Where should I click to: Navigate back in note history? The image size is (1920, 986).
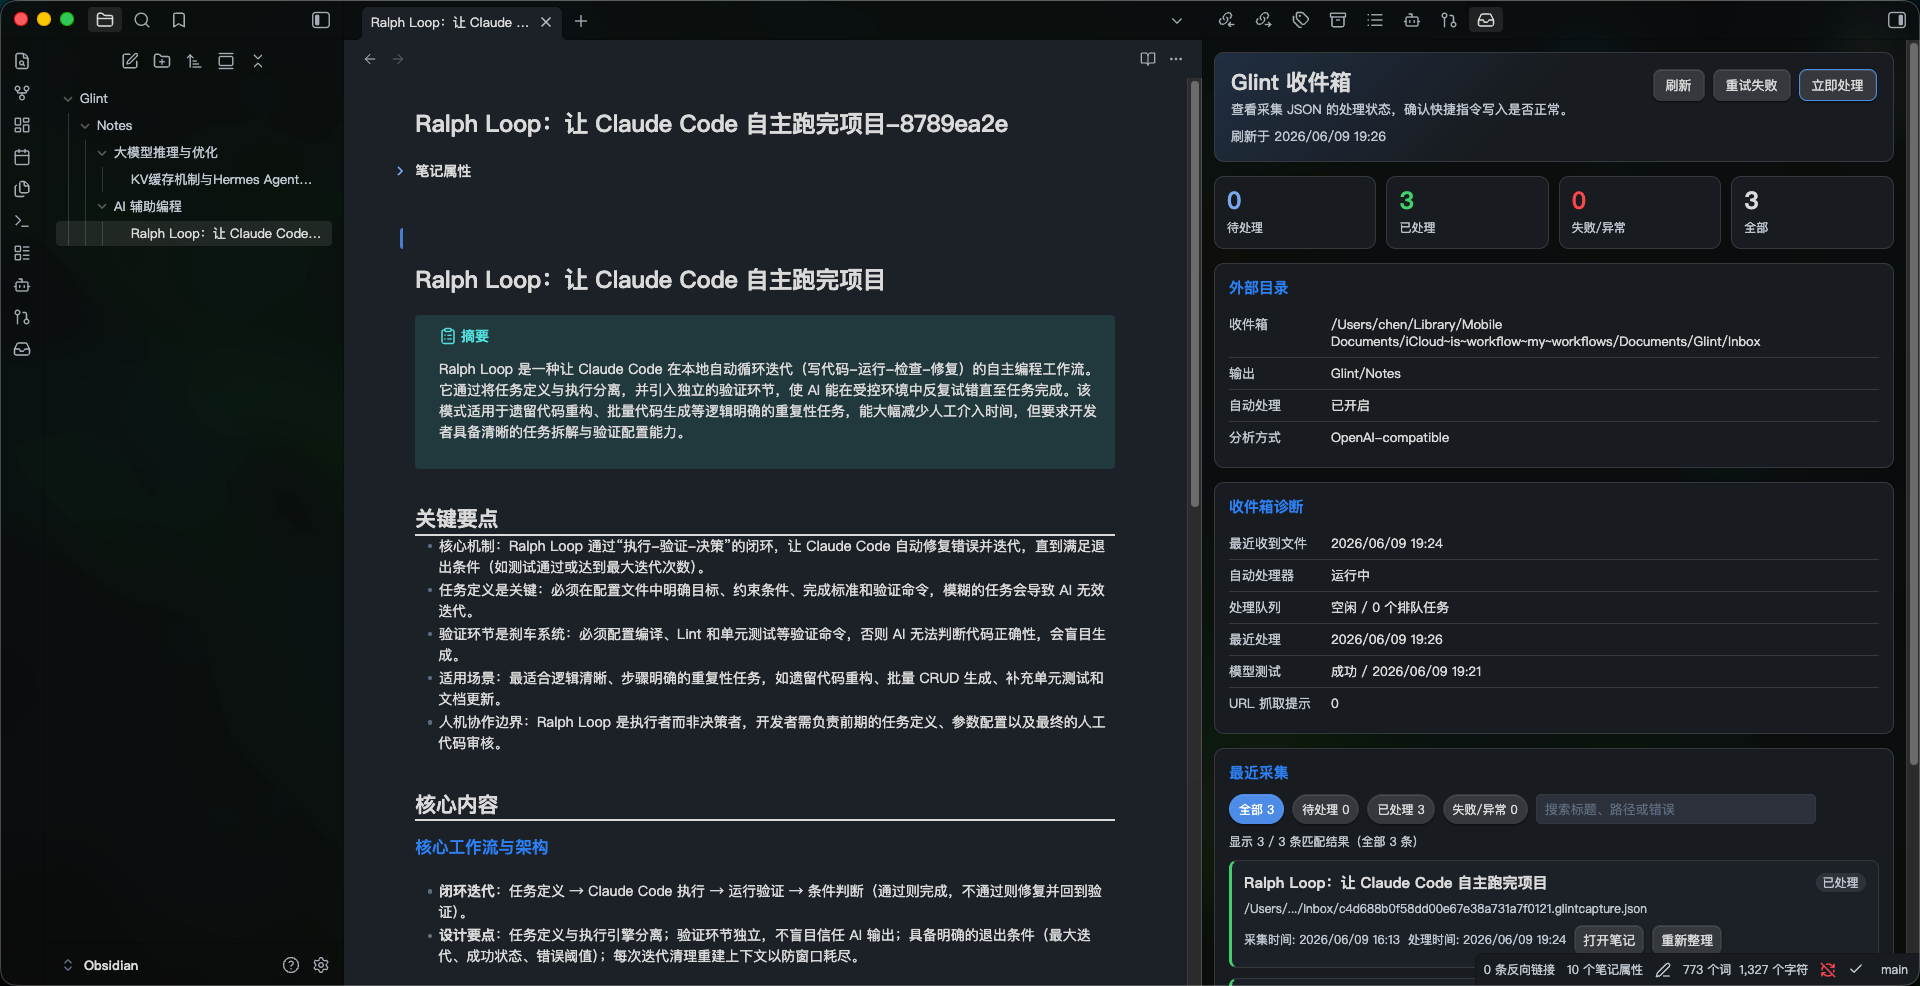[x=370, y=59]
